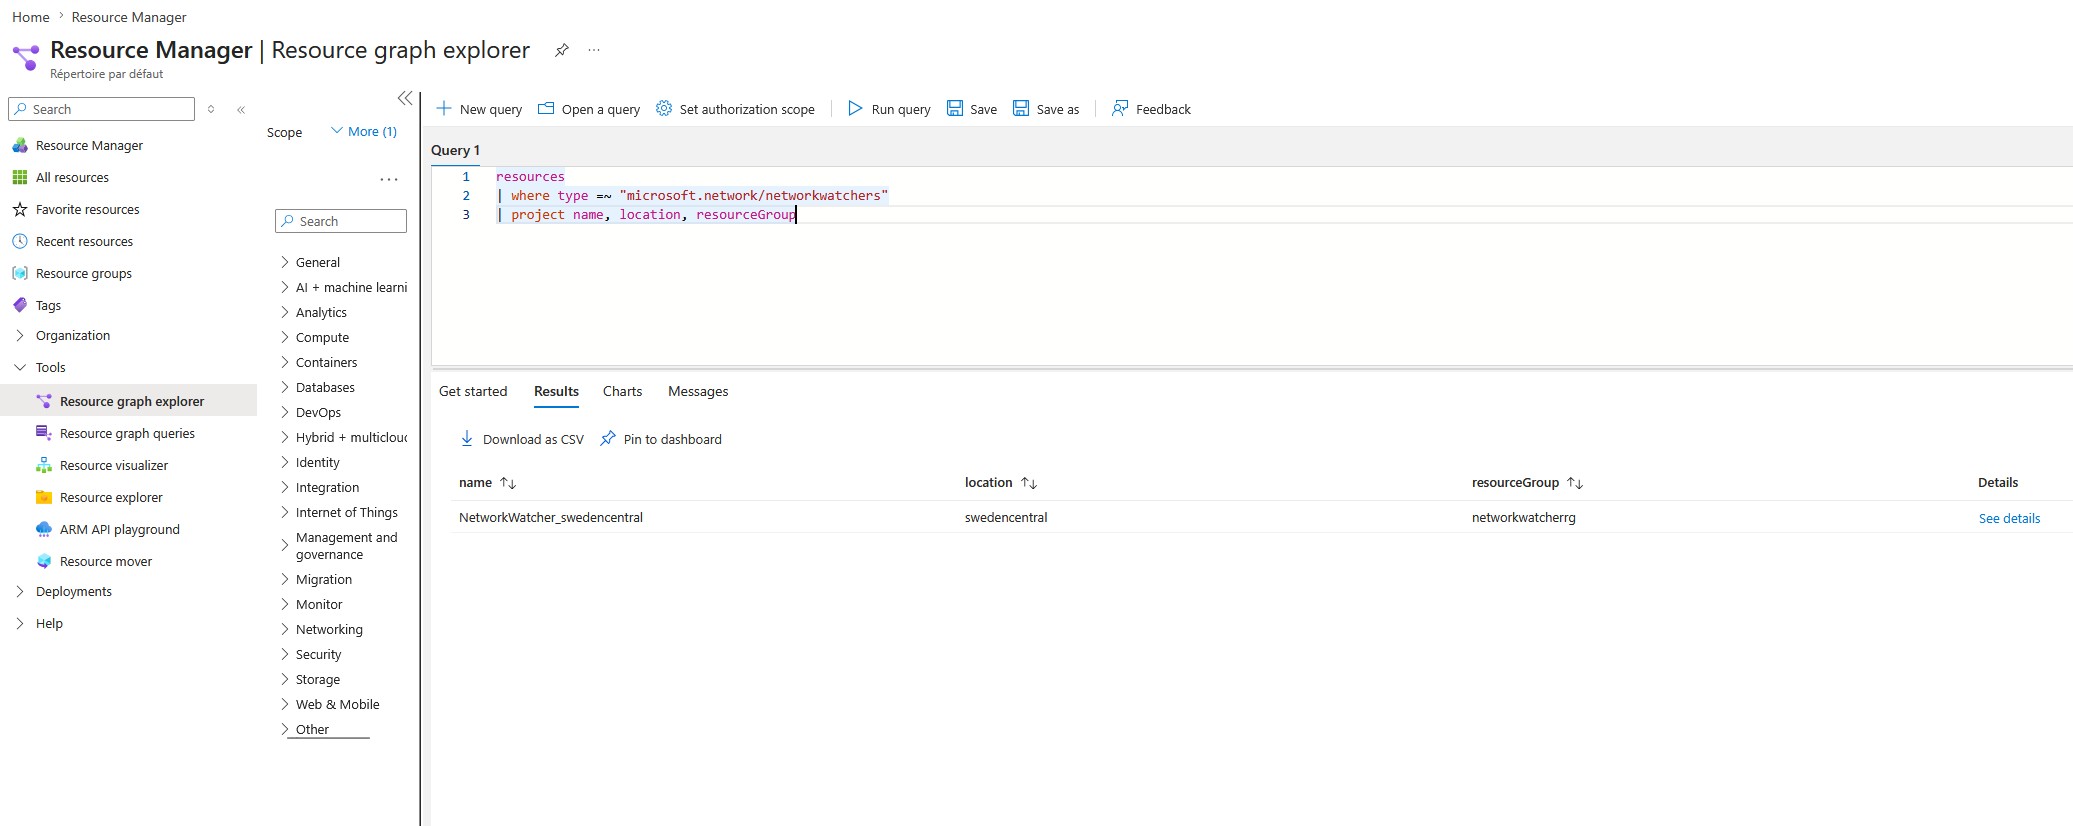Click the Save disk icon

click(x=955, y=108)
